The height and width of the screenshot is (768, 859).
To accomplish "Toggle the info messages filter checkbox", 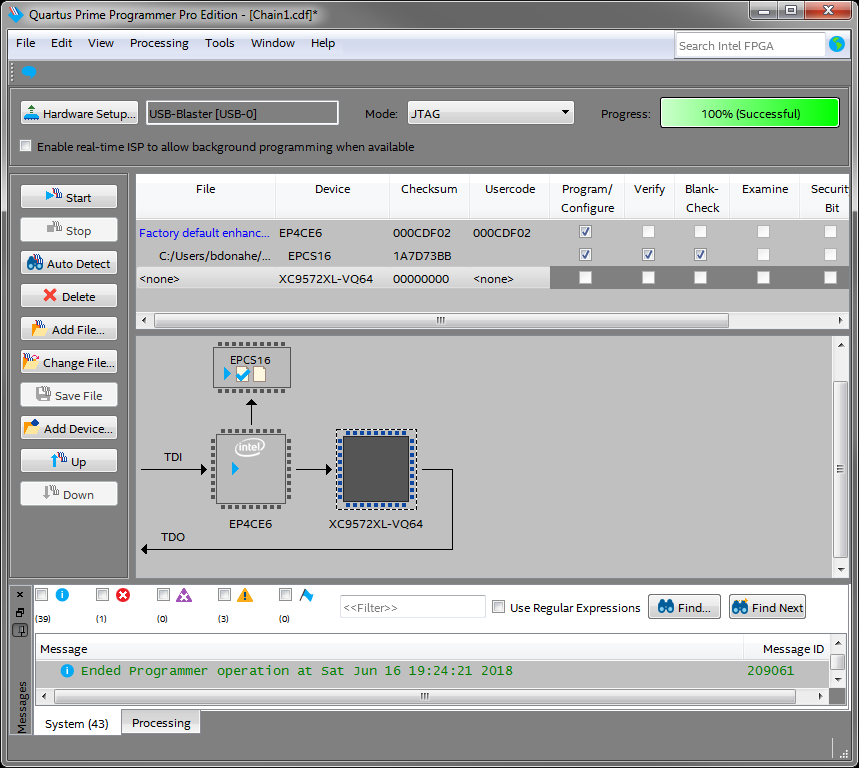I will pyautogui.click(x=42, y=594).
